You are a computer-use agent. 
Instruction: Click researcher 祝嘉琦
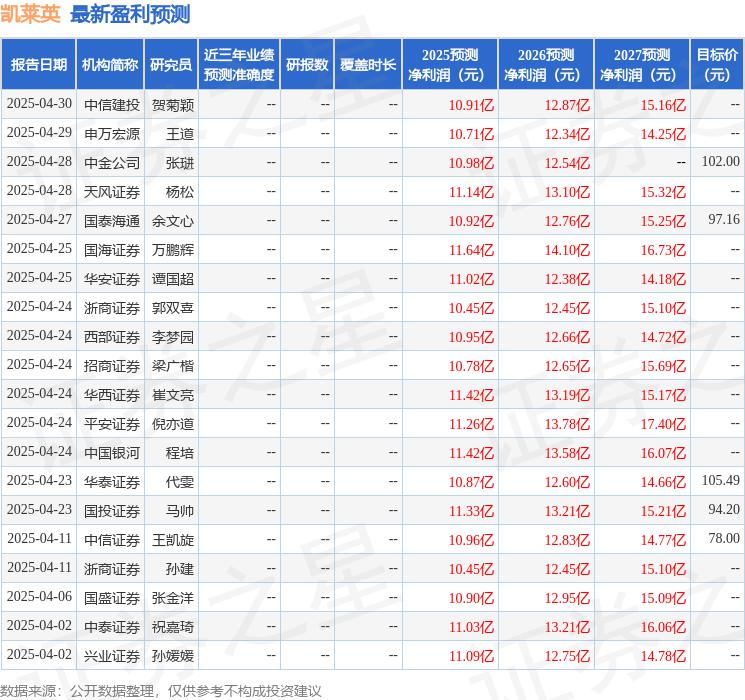point(173,627)
